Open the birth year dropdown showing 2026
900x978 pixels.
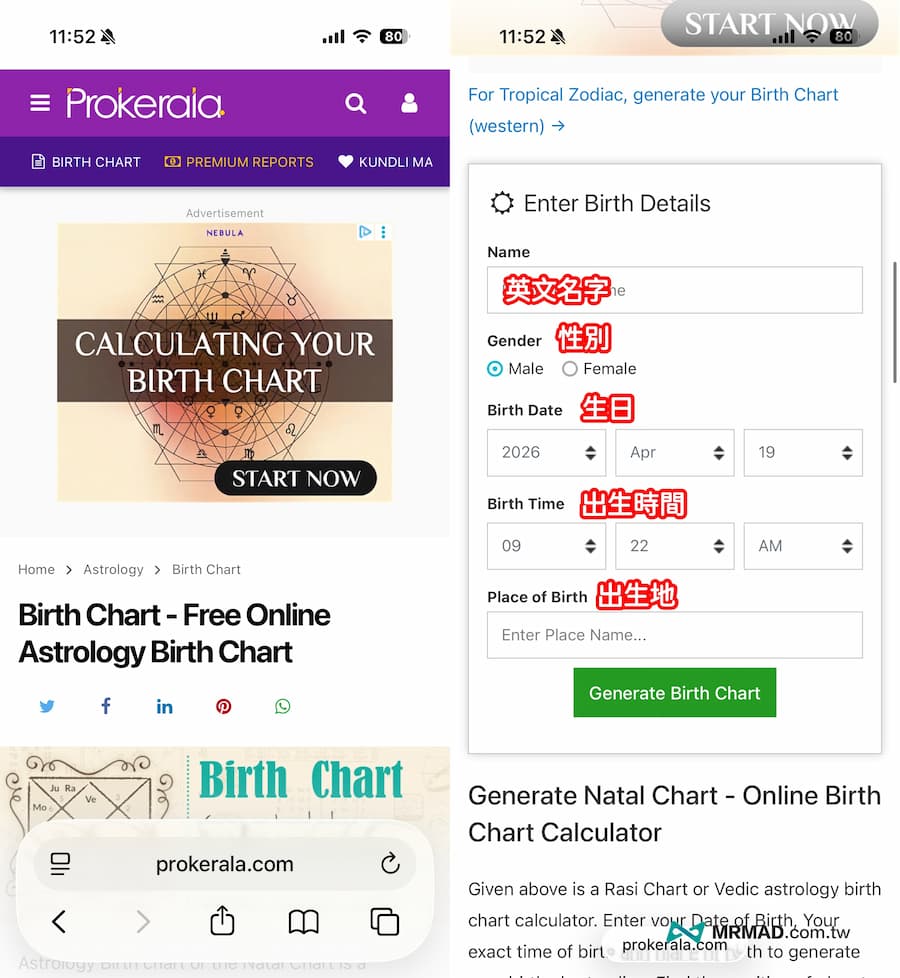(546, 453)
